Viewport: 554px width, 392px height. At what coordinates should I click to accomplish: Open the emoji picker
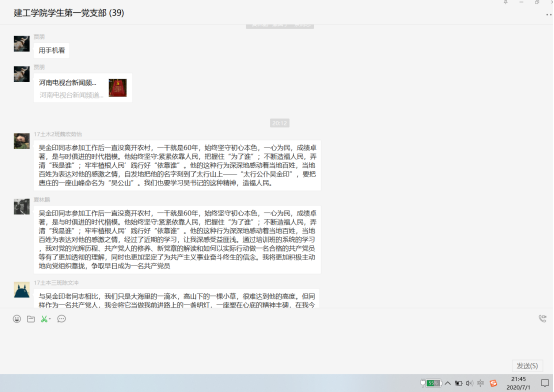point(17,319)
